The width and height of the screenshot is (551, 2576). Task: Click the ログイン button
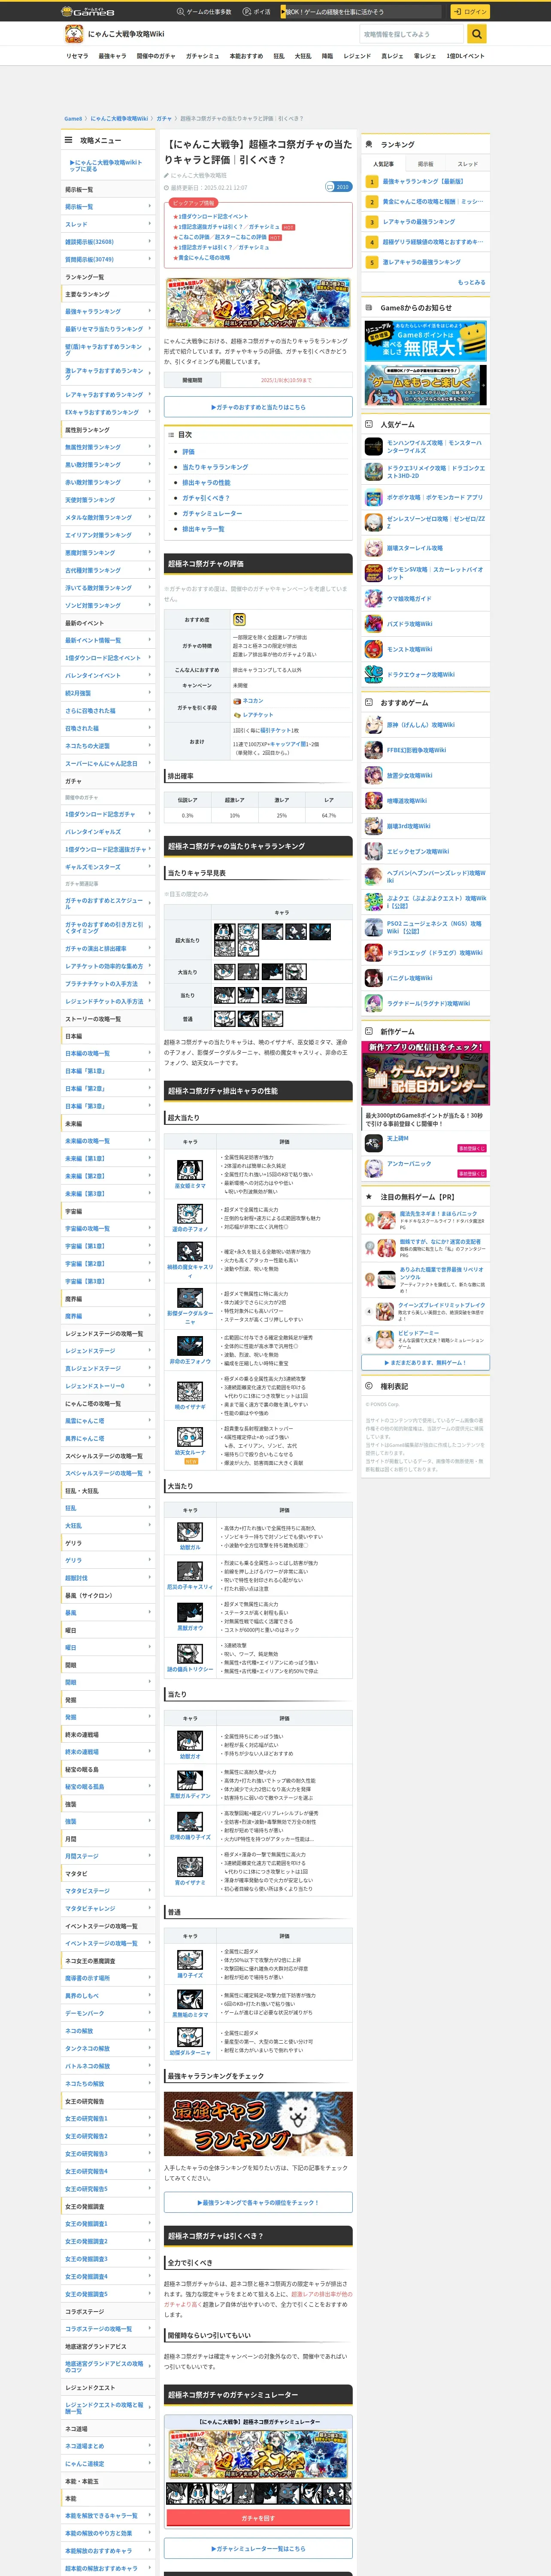(469, 12)
